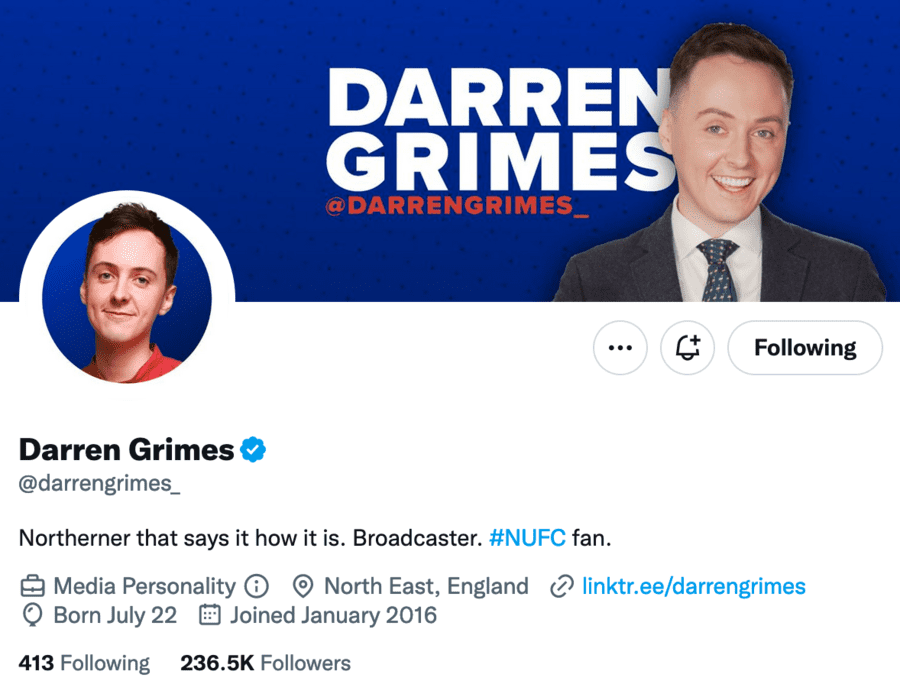900x694 pixels.
Task: Click the info icon beside Media Personality
Action: (257, 586)
